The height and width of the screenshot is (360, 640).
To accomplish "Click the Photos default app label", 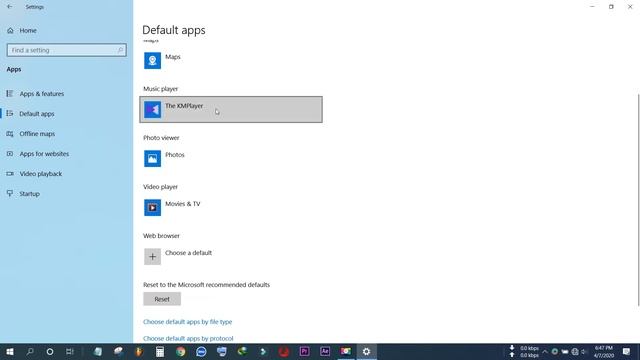I will tap(175, 155).
